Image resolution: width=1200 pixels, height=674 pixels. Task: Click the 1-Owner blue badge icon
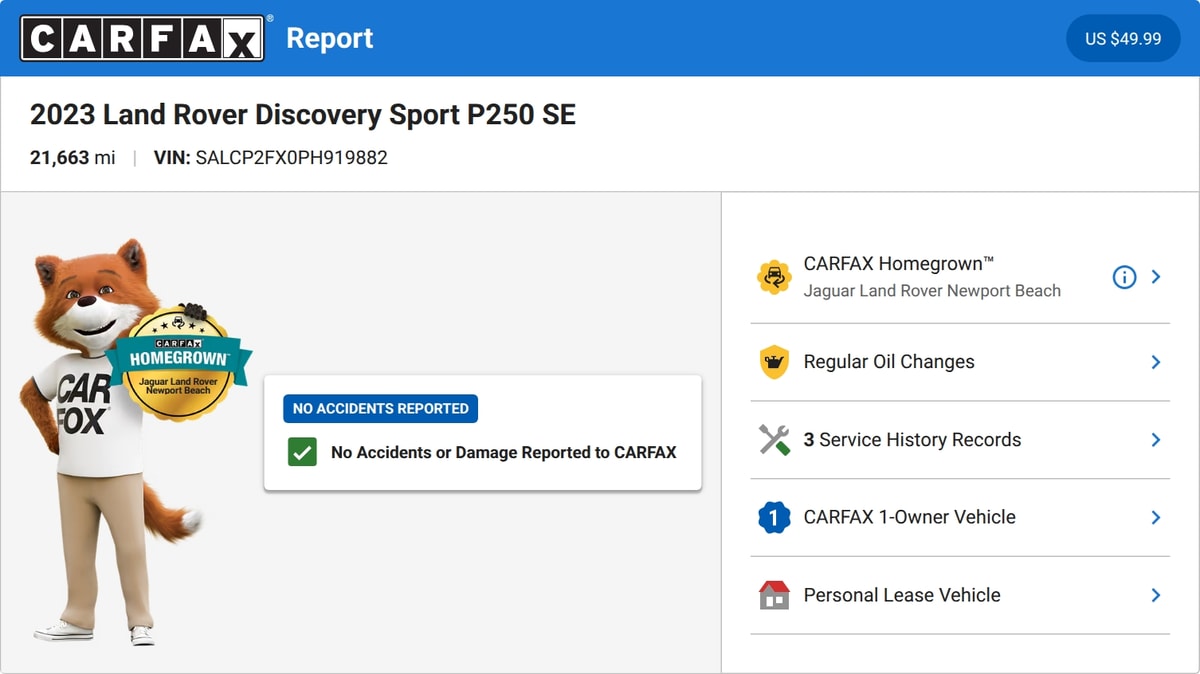774,517
